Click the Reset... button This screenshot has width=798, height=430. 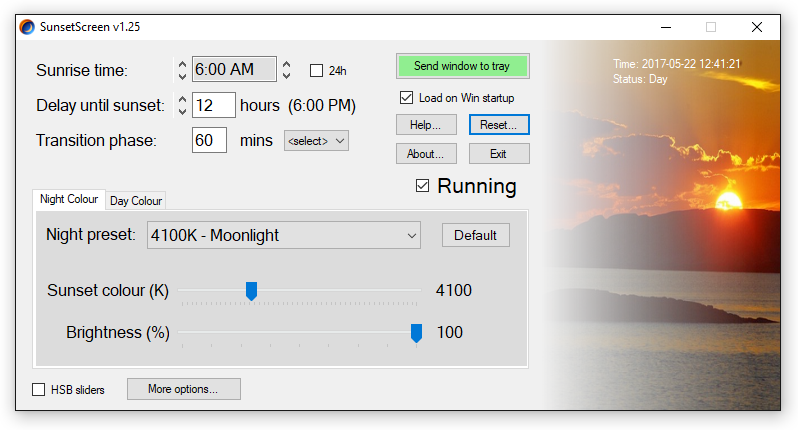coord(499,125)
